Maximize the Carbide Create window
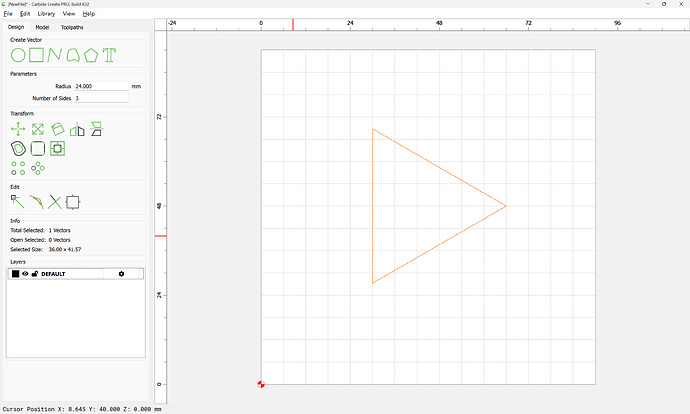690x414 pixels. [x=664, y=4]
